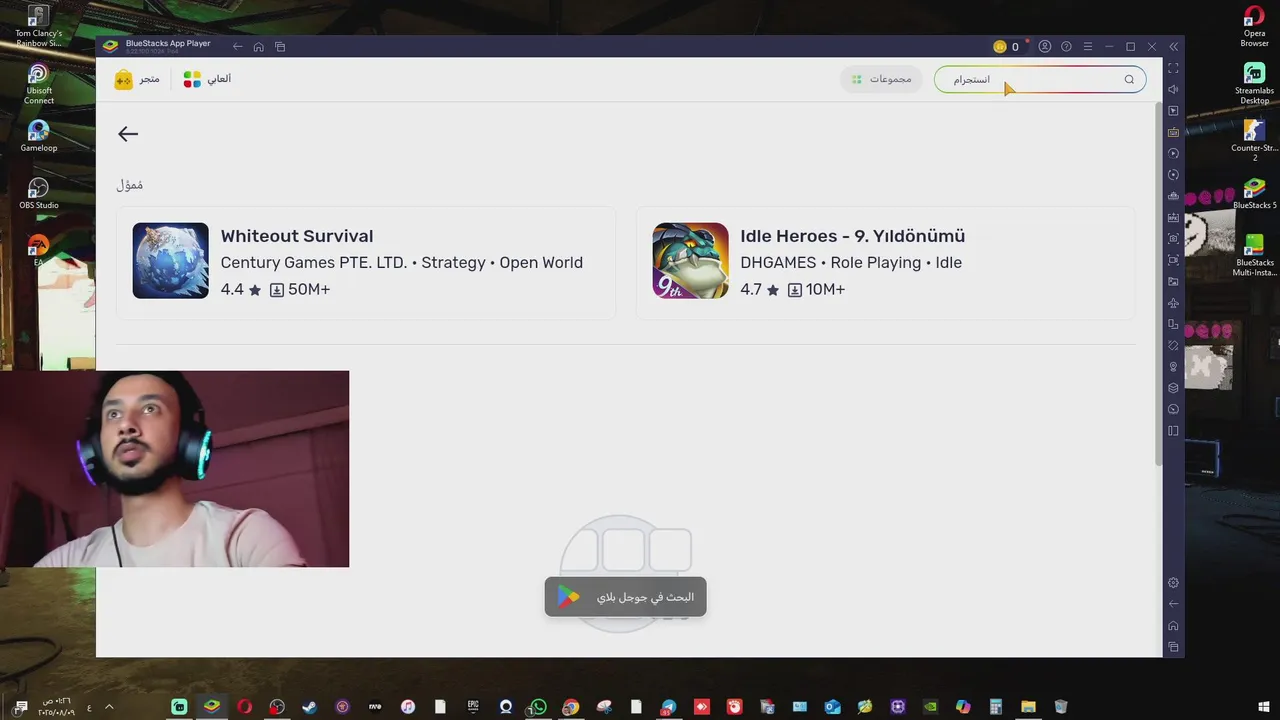Screen dimensions: 1280x720
Task: Open BlueStacks Multi-Instance desktop shortcut
Action: pos(1254,256)
